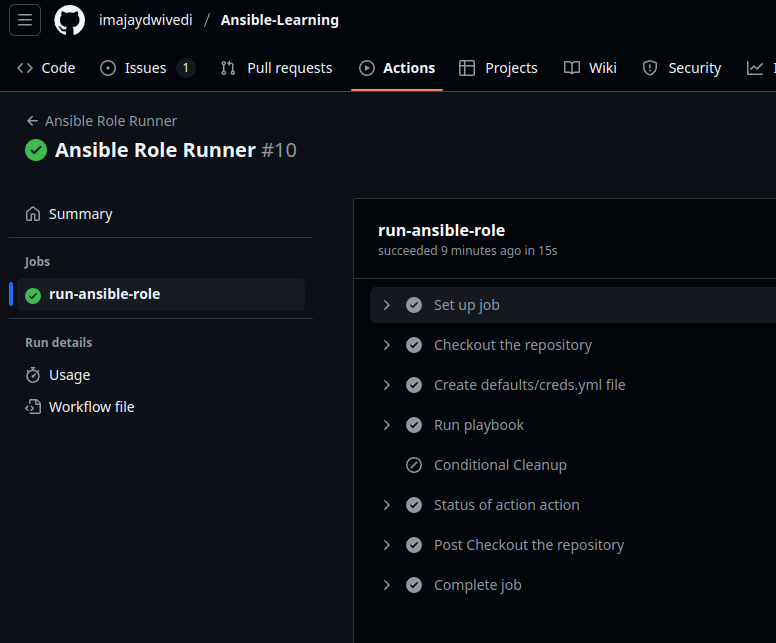
Task: Go to the Wiki tab
Action: [x=590, y=68]
